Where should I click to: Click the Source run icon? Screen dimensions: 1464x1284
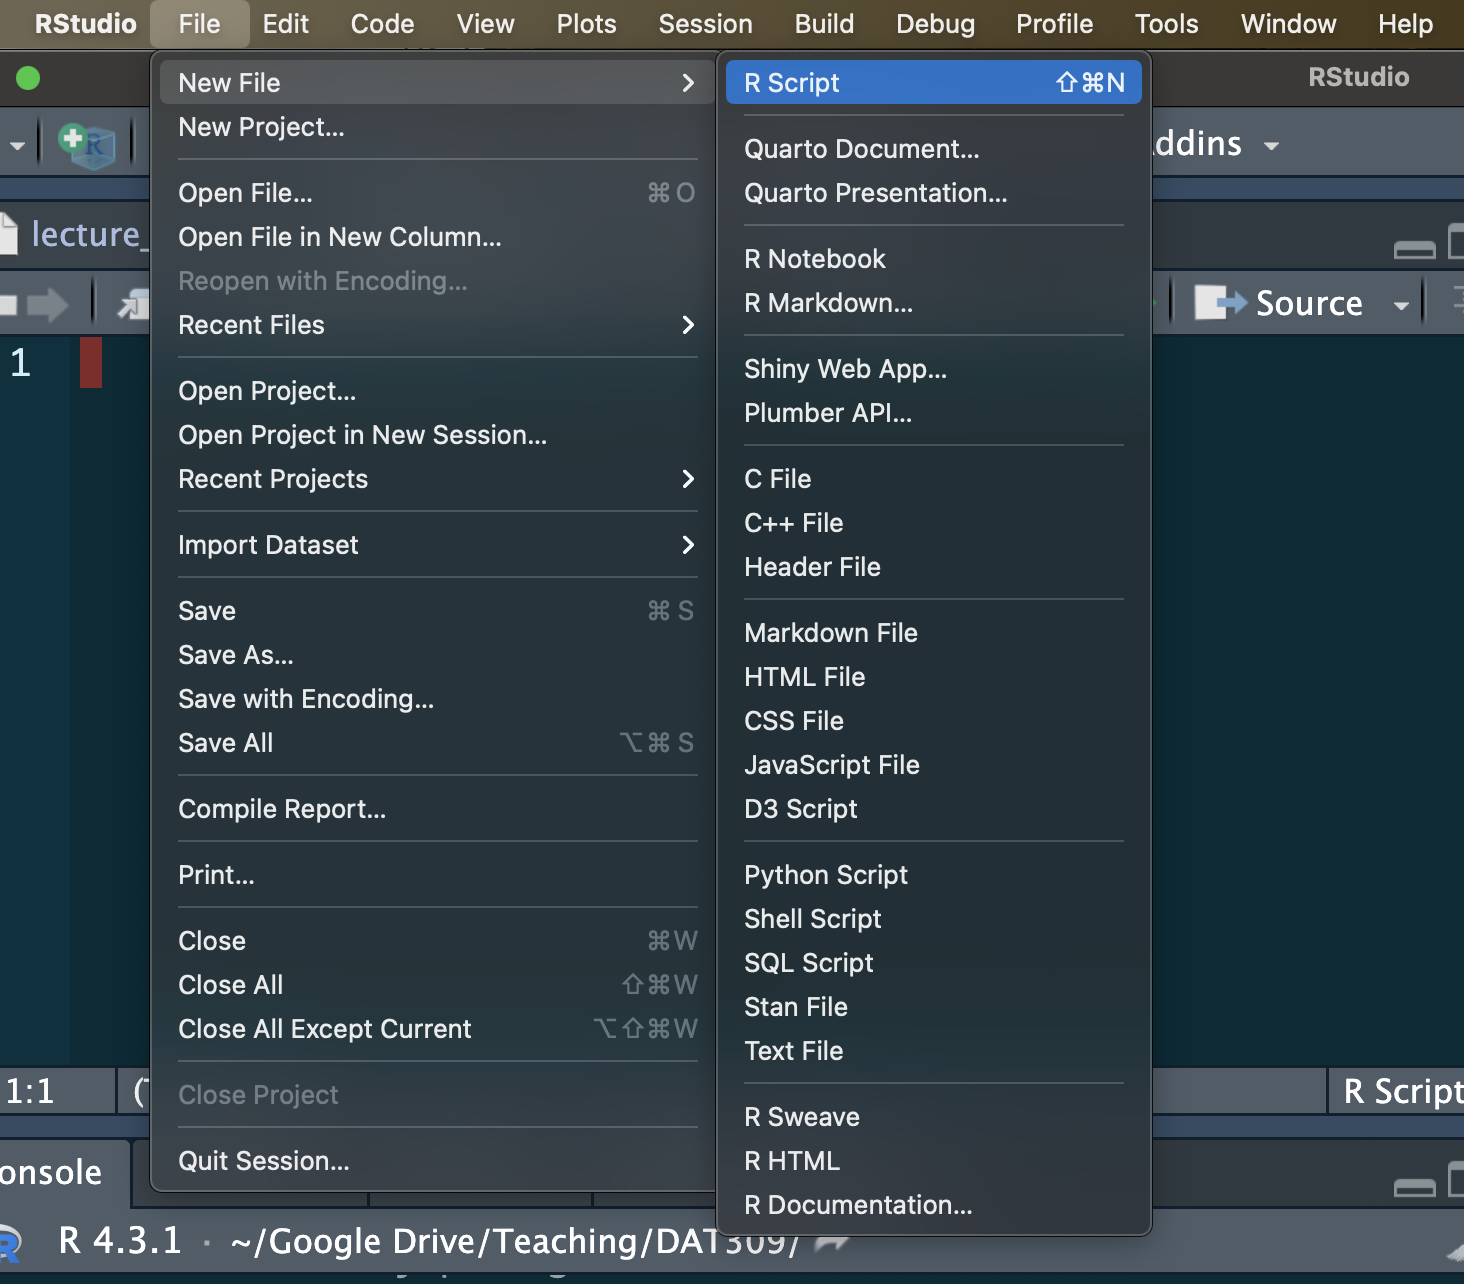point(1220,302)
